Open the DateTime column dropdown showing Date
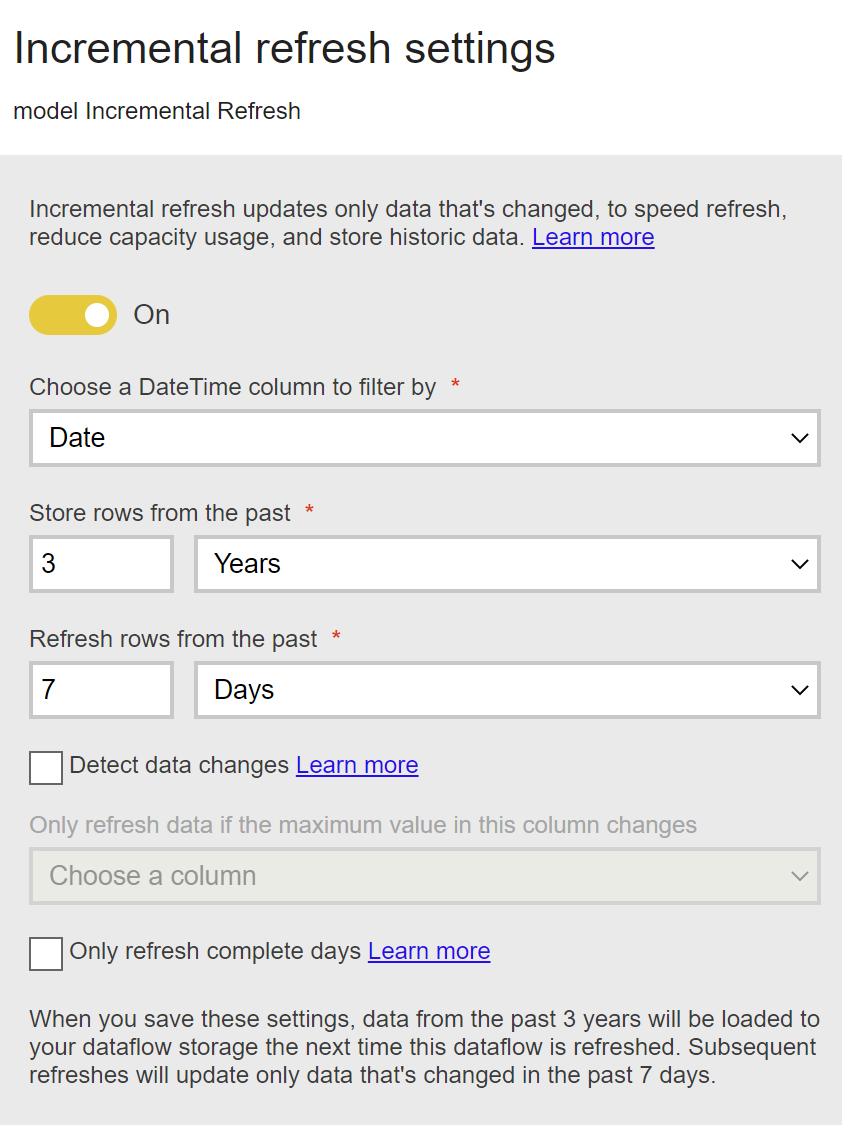This screenshot has height=1125, width=842. coord(424,438)
